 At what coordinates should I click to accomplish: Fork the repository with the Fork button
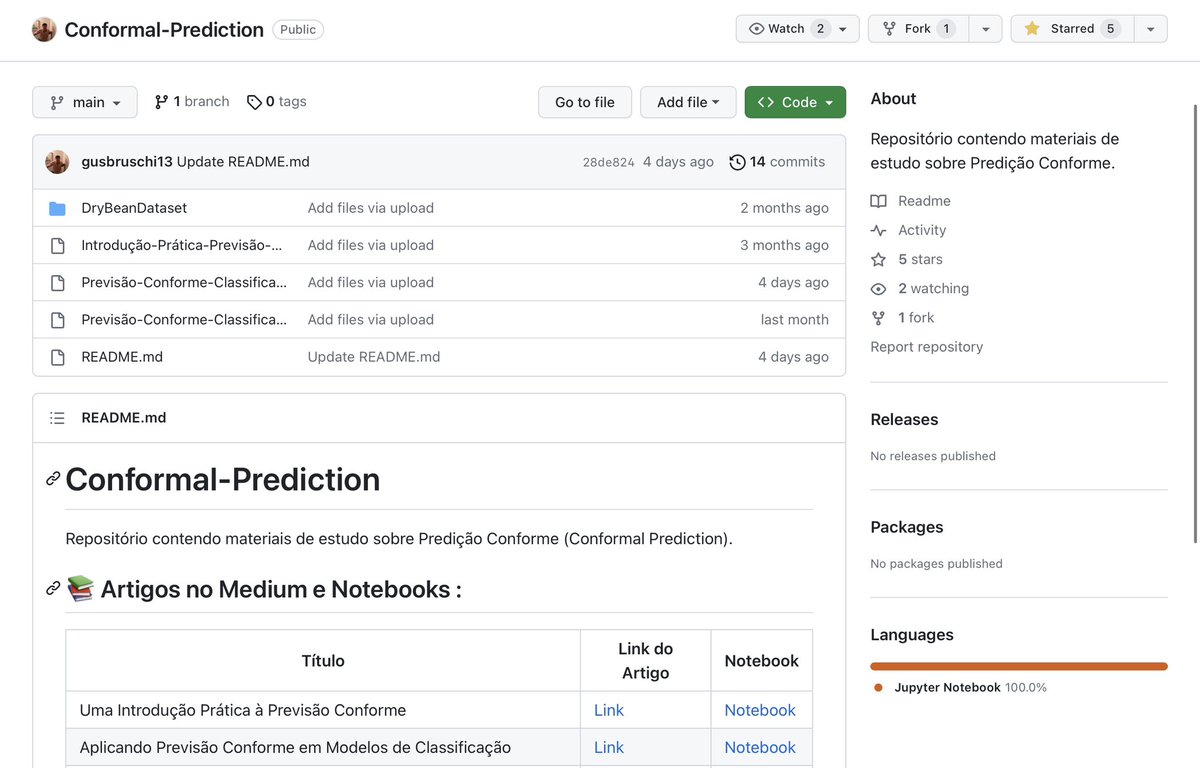[918, 29]
